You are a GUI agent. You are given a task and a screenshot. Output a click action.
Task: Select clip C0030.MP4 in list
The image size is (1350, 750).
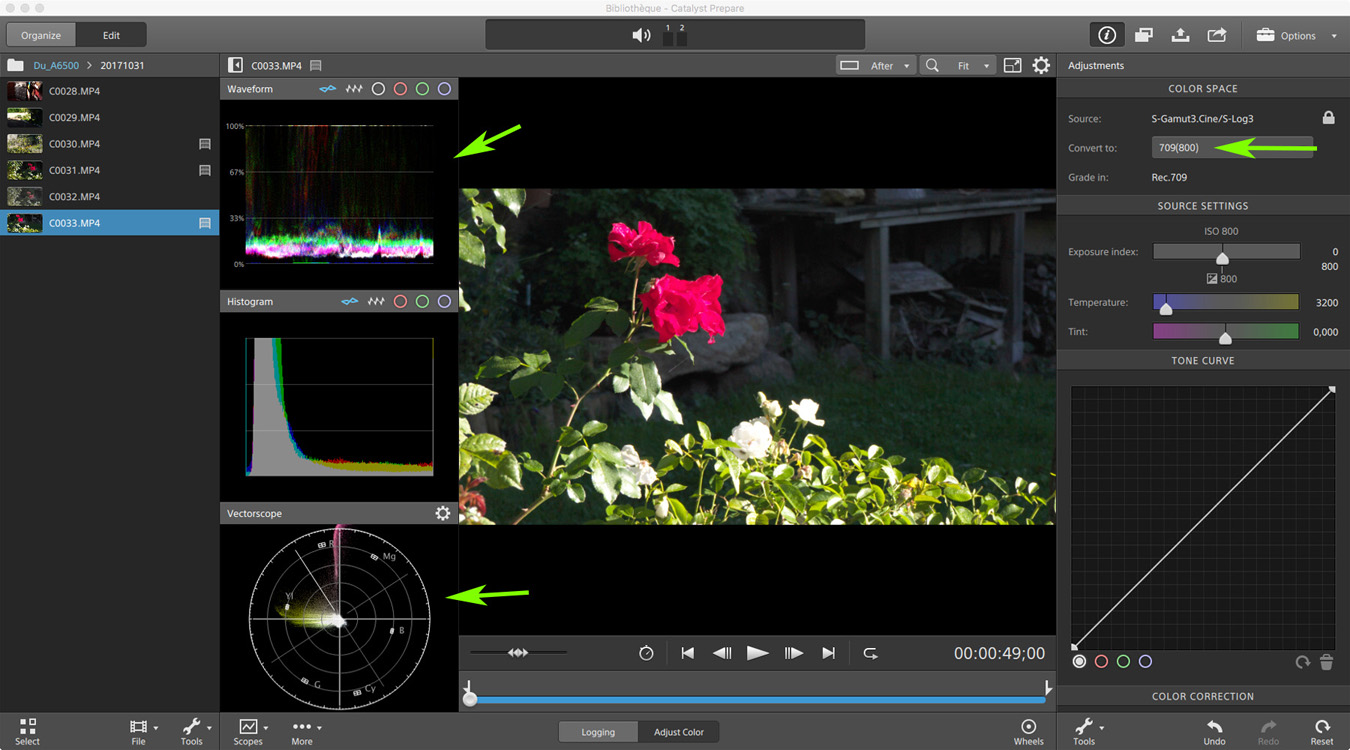point(74,144)
